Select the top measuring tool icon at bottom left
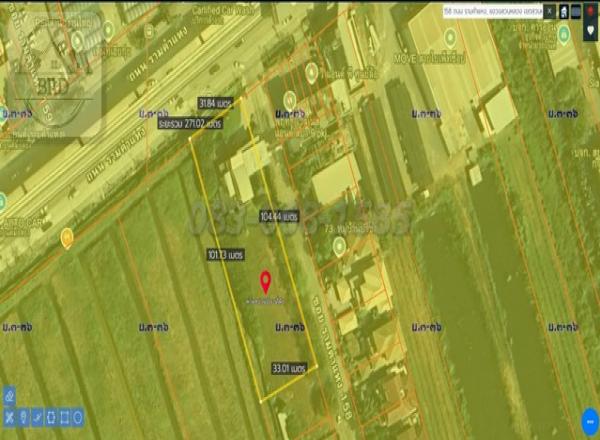 point(9,396)
